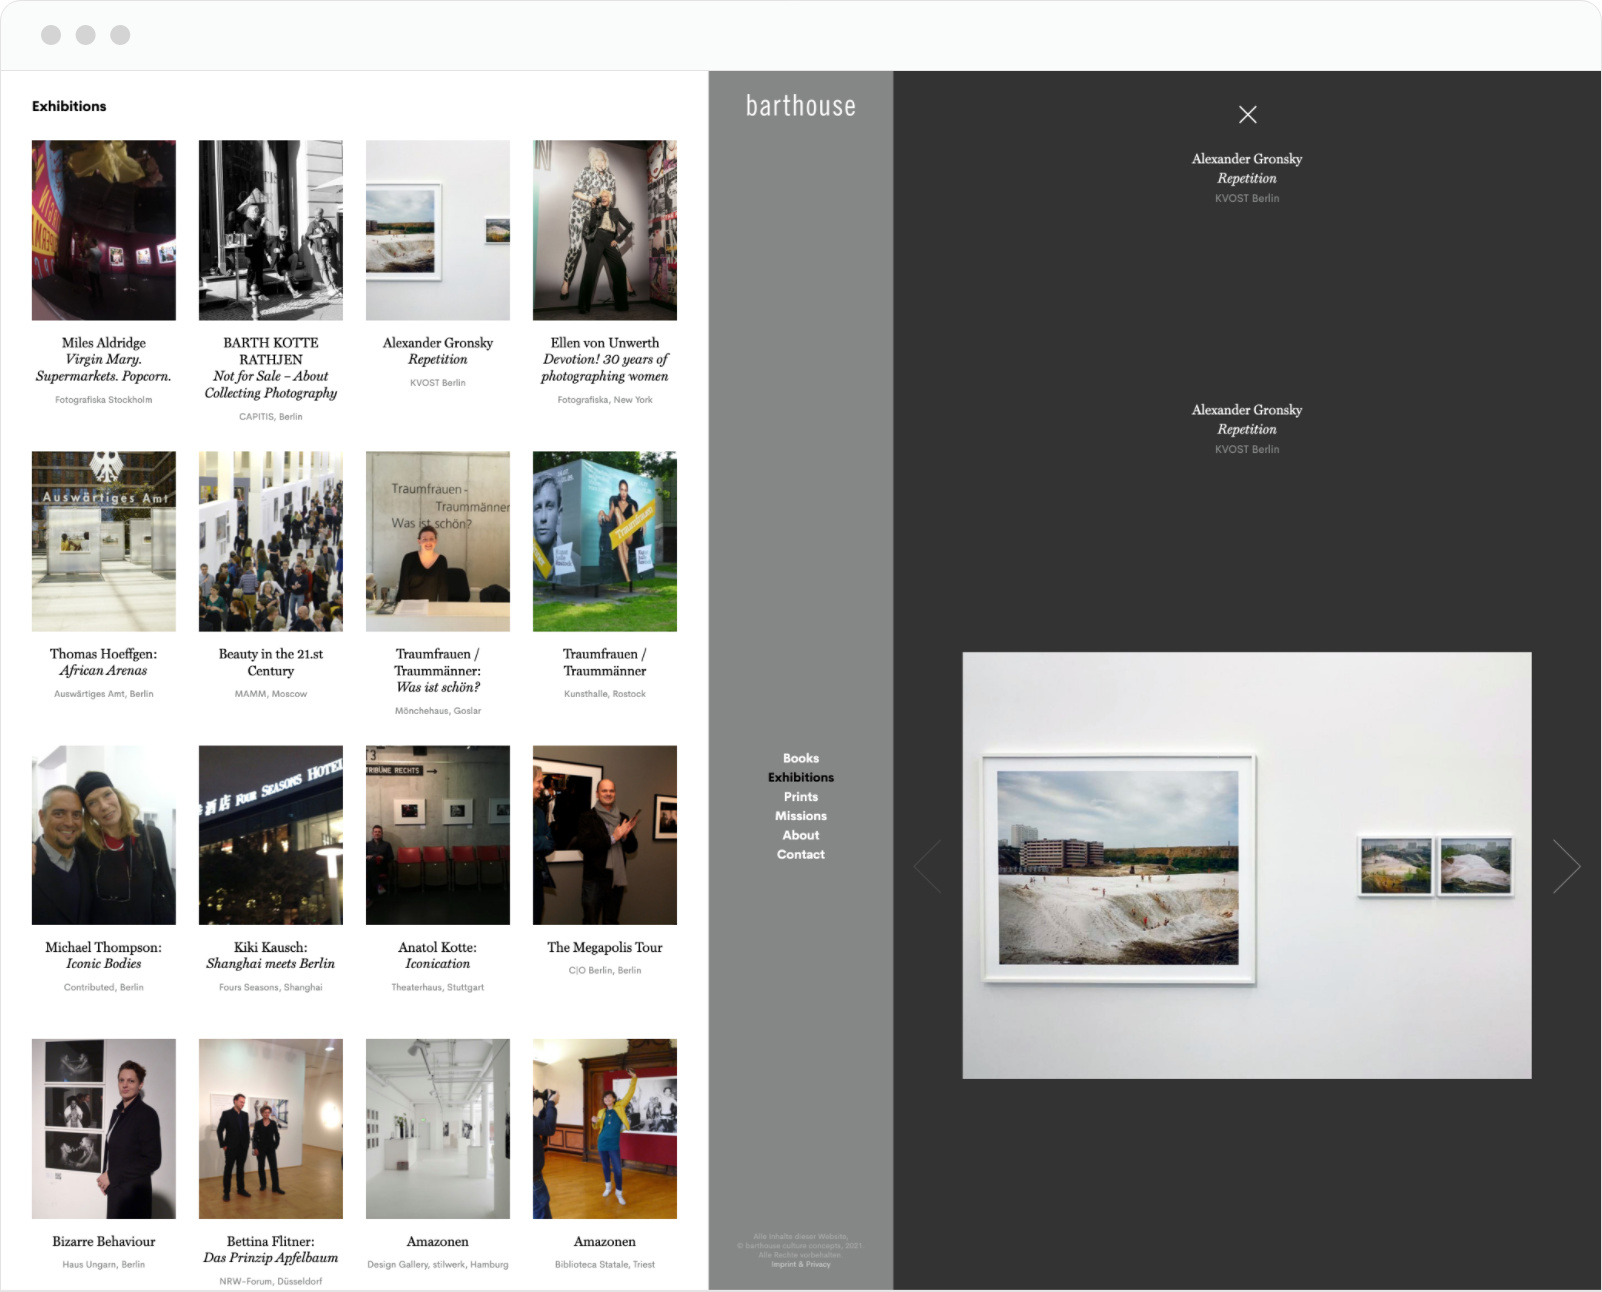Open Anatol Kotte Iconication exhibition
The width and height of the screenshot is (1602, 1292).
(437, 833)
